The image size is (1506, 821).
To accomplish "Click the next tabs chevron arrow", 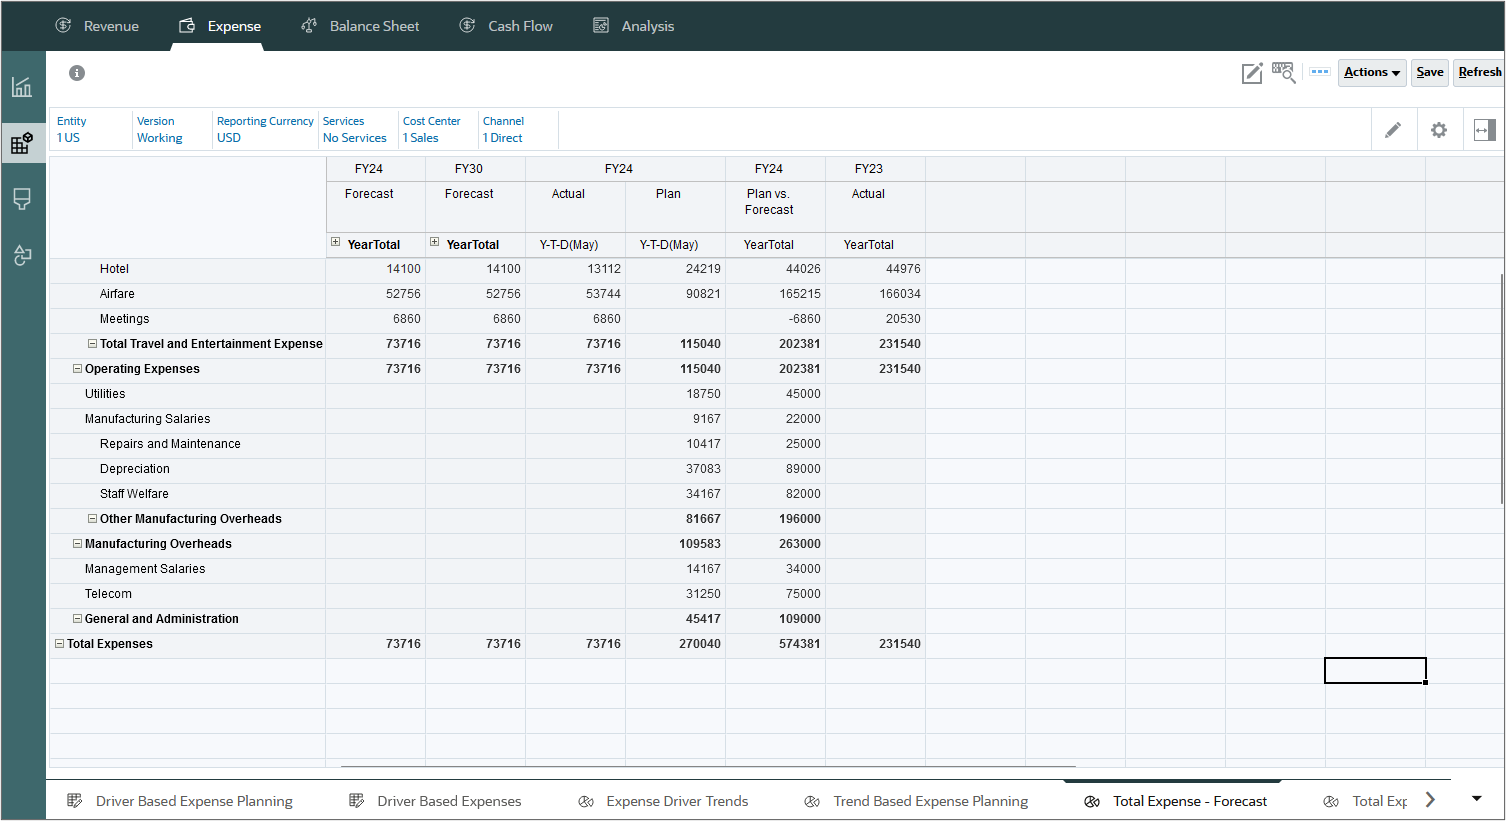I will point(1430,799).
